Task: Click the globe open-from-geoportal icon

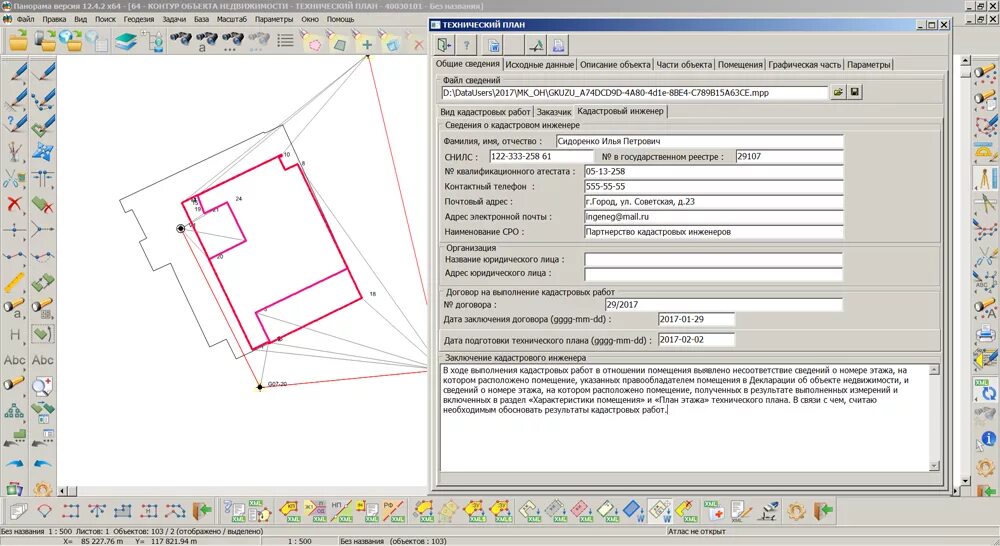Action: [71, 42]
